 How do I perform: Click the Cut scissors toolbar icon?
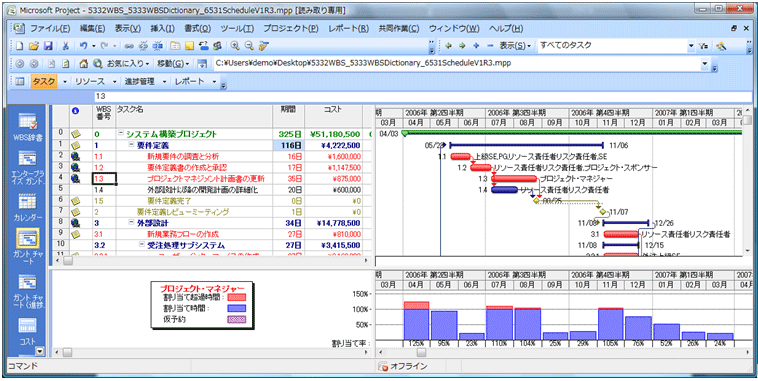(x=65, y=46)
